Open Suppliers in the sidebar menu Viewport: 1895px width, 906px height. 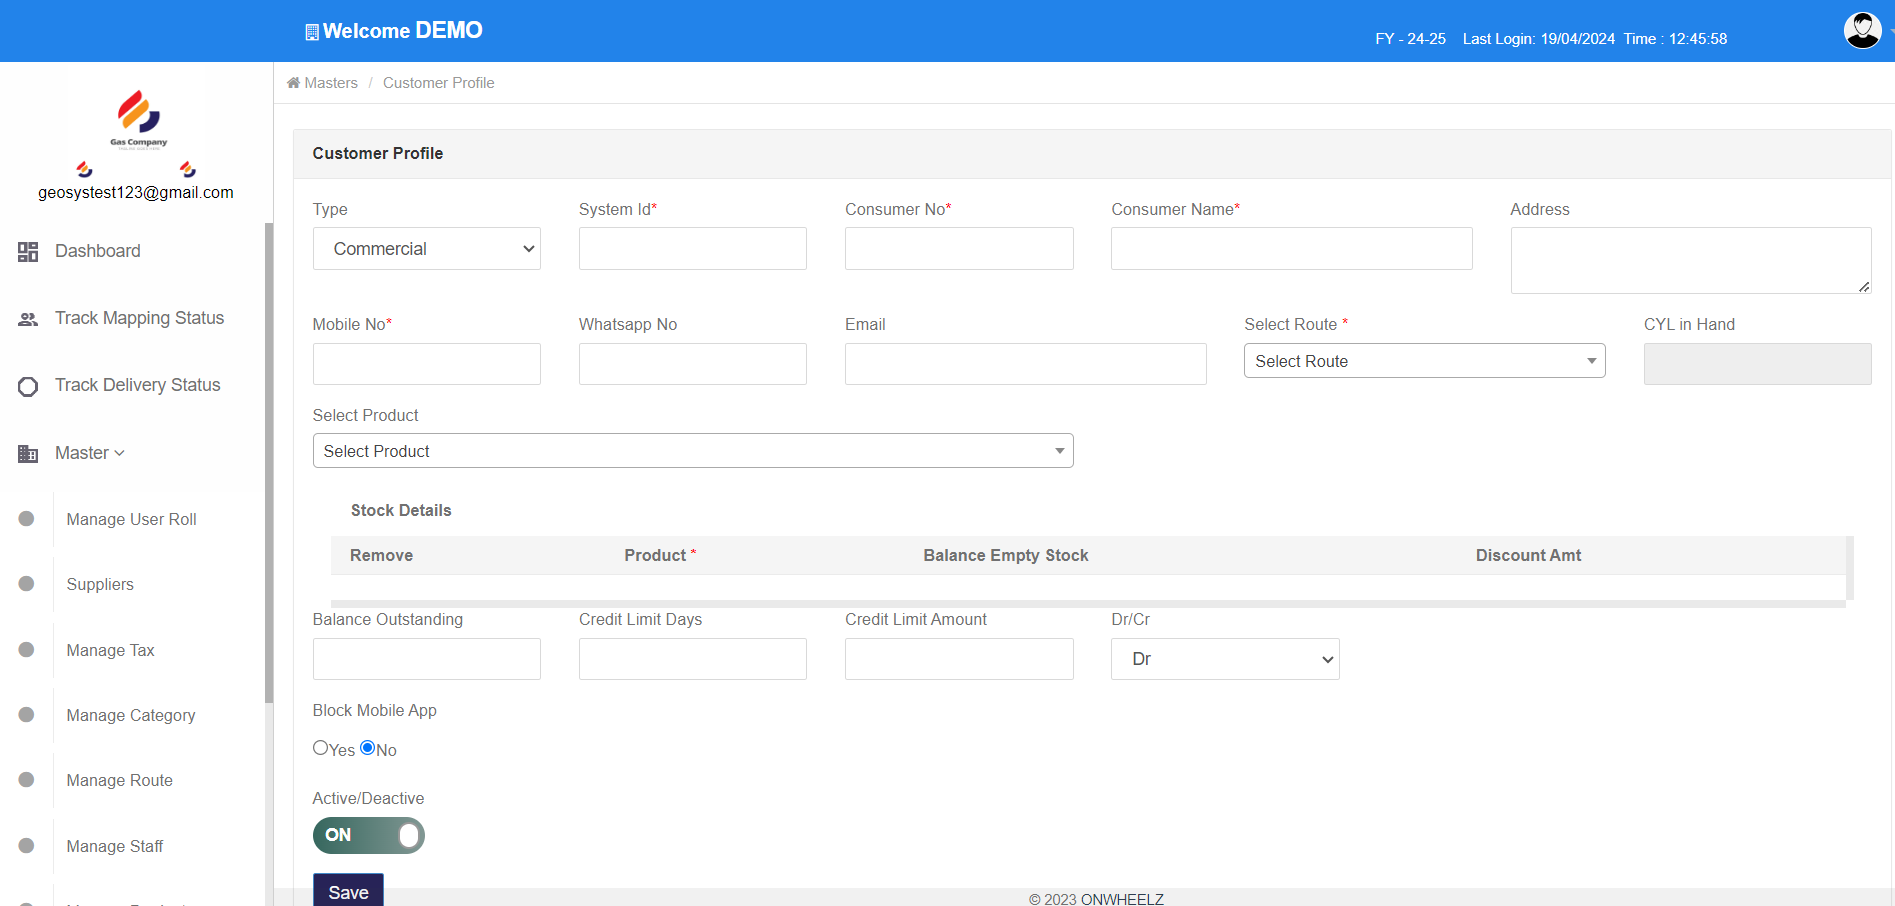coord(100,585)
